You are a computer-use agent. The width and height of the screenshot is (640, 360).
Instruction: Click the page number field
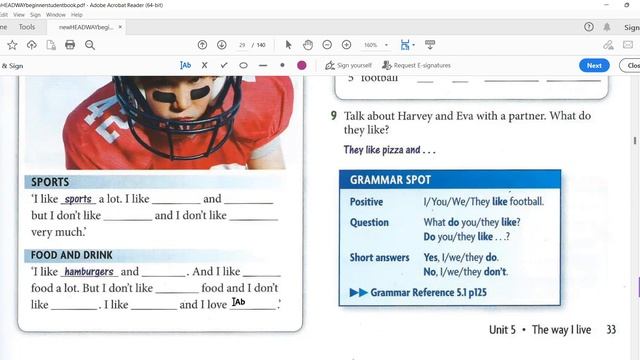[x=242, y=45]
